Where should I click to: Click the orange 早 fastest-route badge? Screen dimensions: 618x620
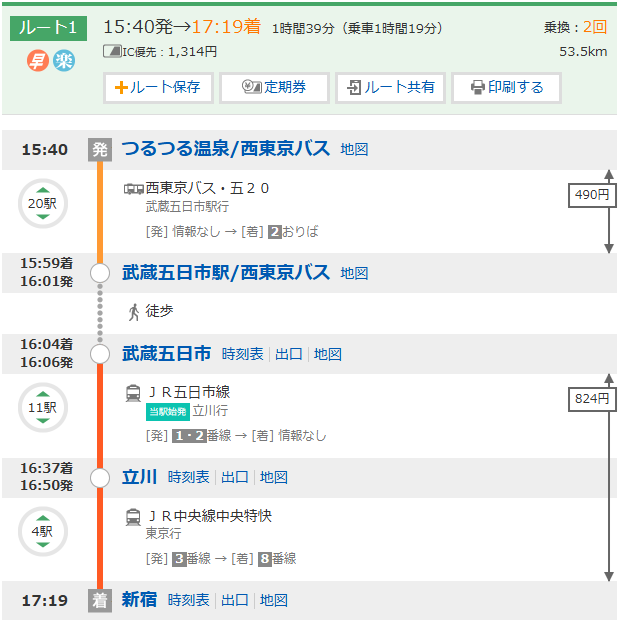point(38,61)
